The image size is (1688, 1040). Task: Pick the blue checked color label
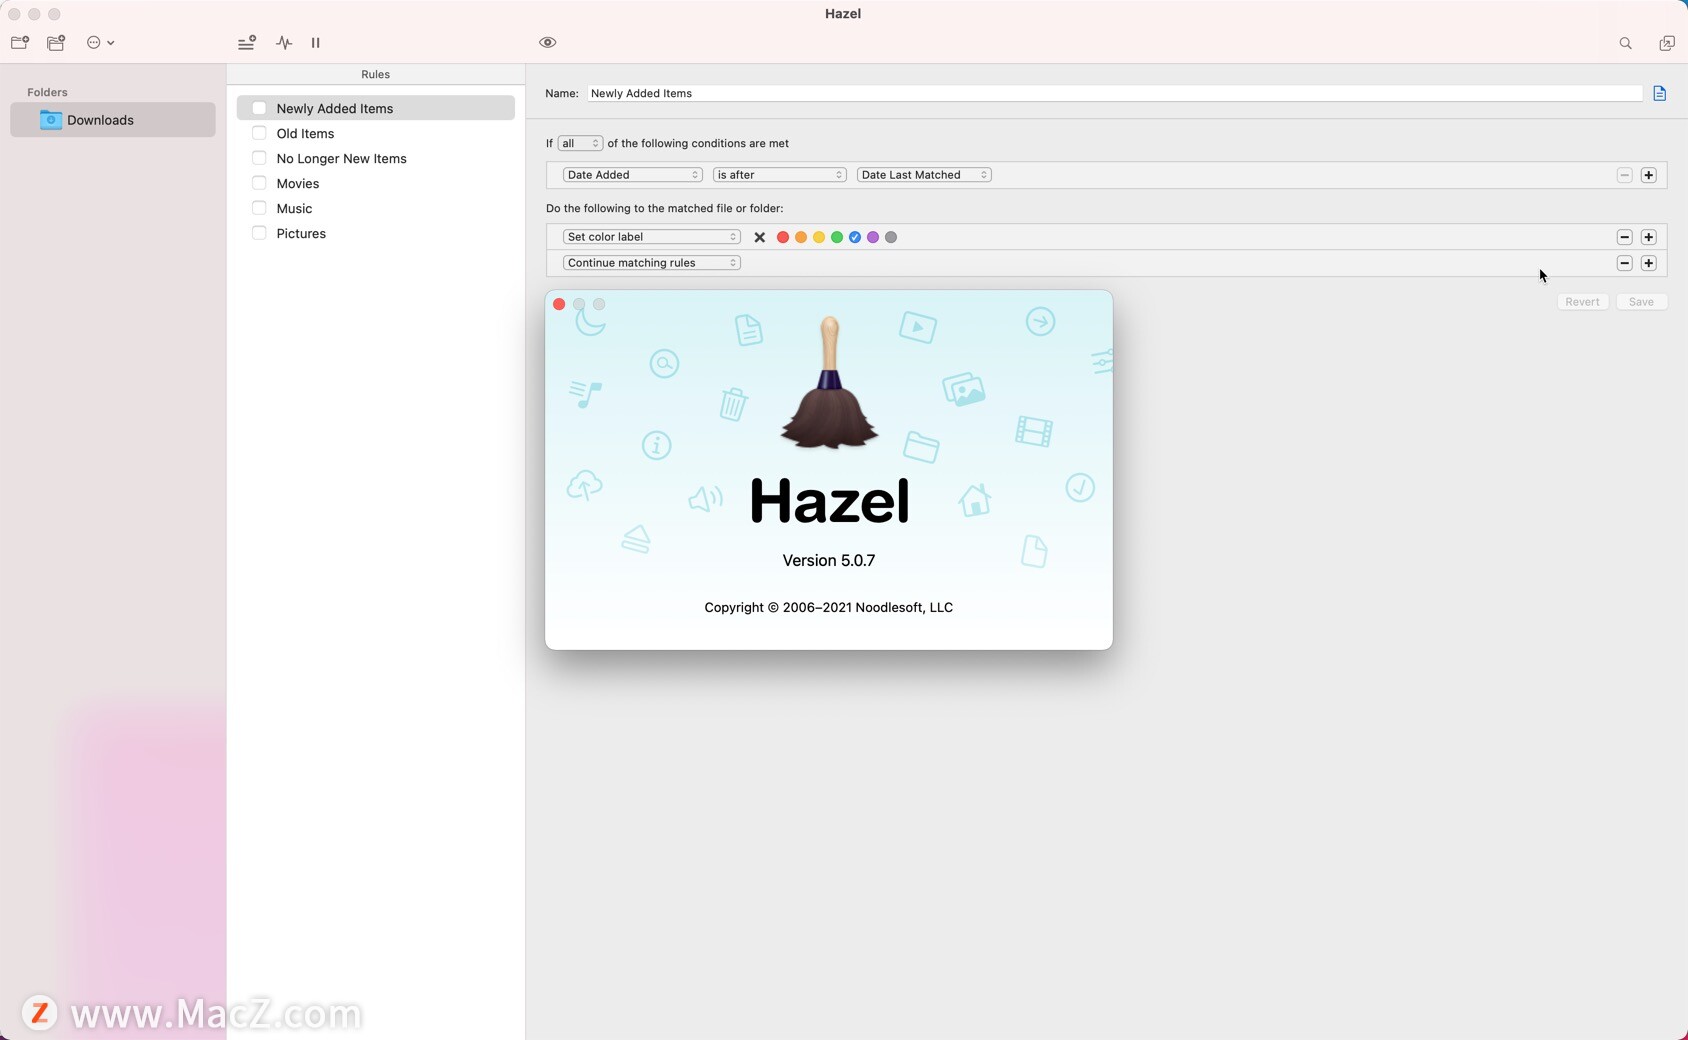855,237
